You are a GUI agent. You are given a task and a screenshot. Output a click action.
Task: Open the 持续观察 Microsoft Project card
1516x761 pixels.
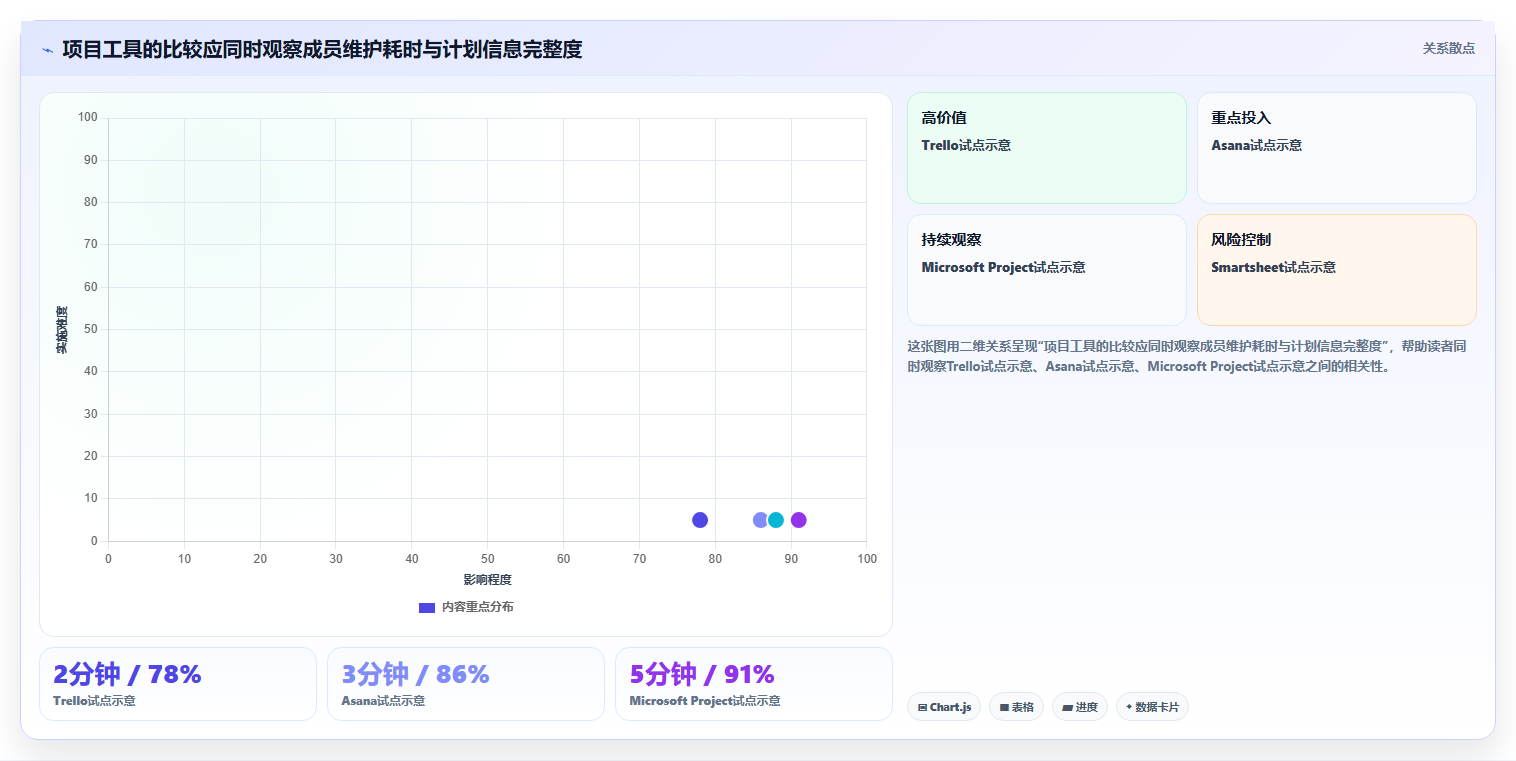coord(1046,270)
